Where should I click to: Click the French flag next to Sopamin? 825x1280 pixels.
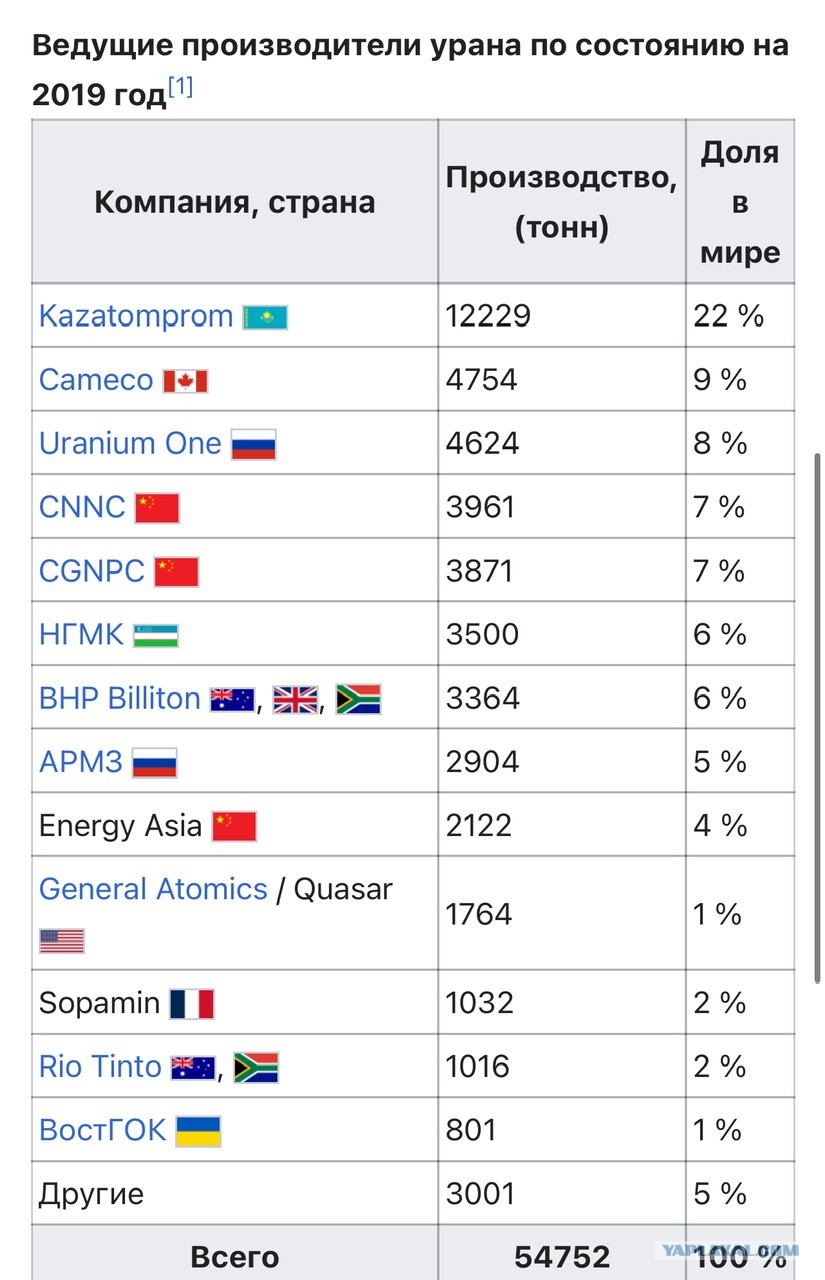tap(191, 1003)
